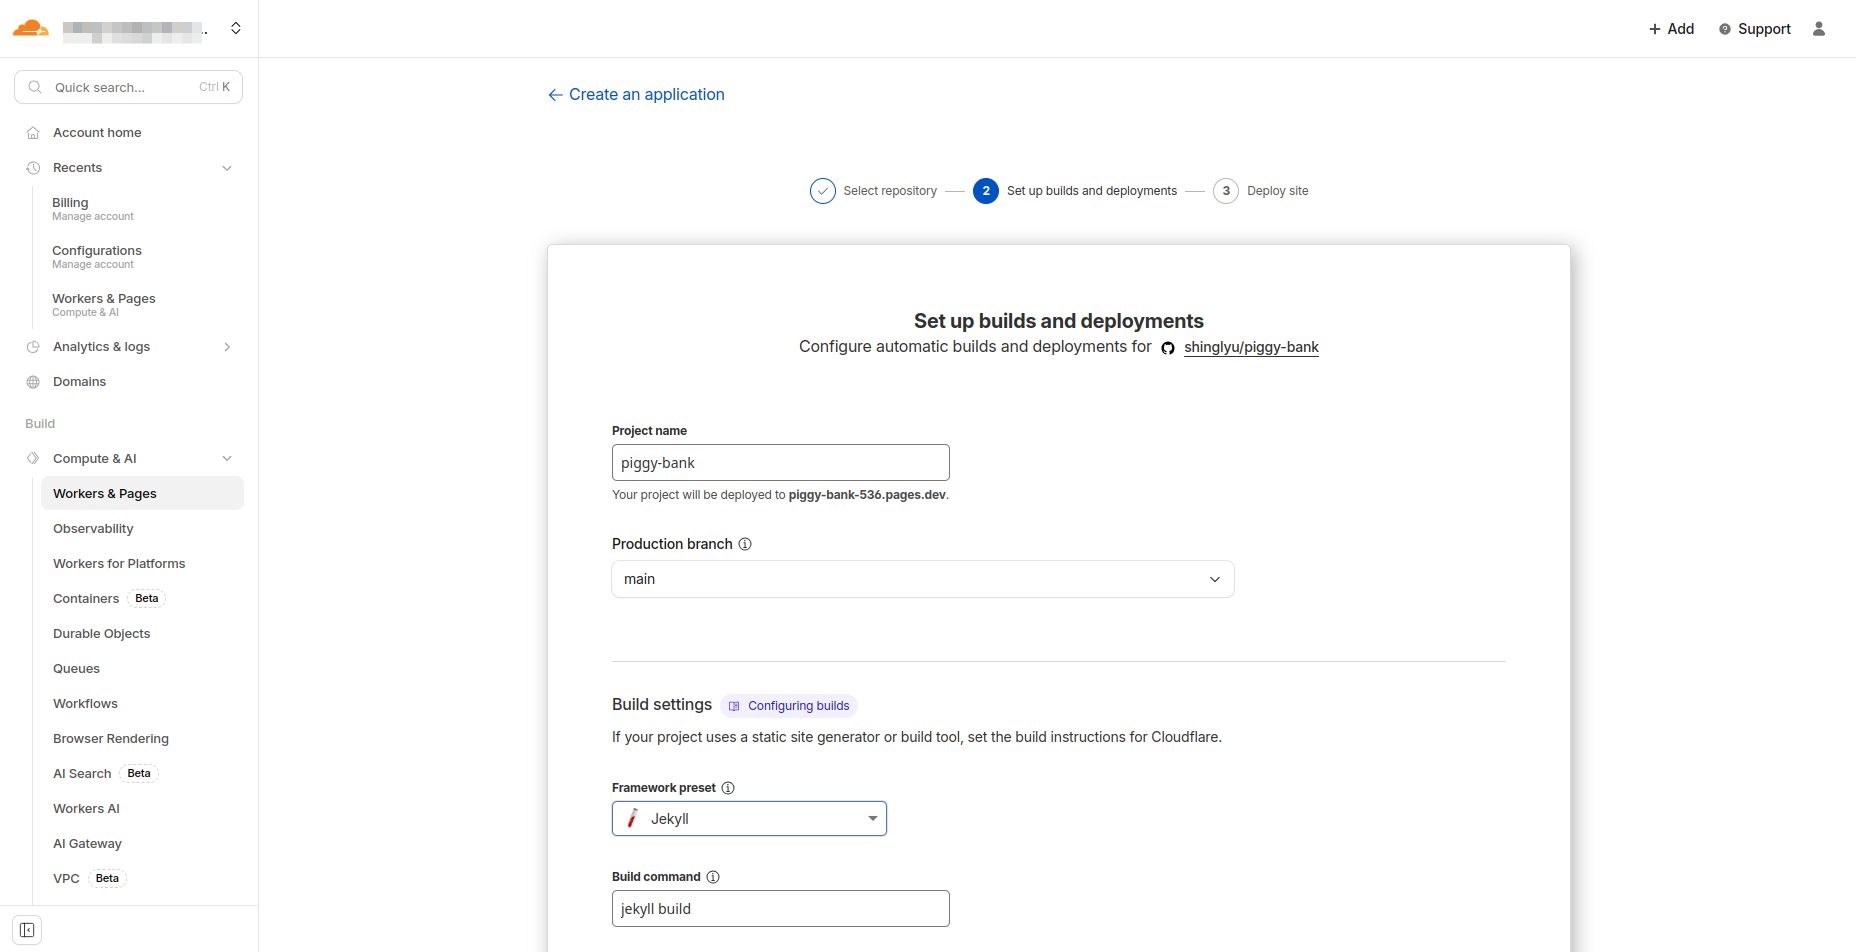The width and height of the screenshot is (1856, 952).
Task: Focus the Project name input field
Action: click(780, 462)
